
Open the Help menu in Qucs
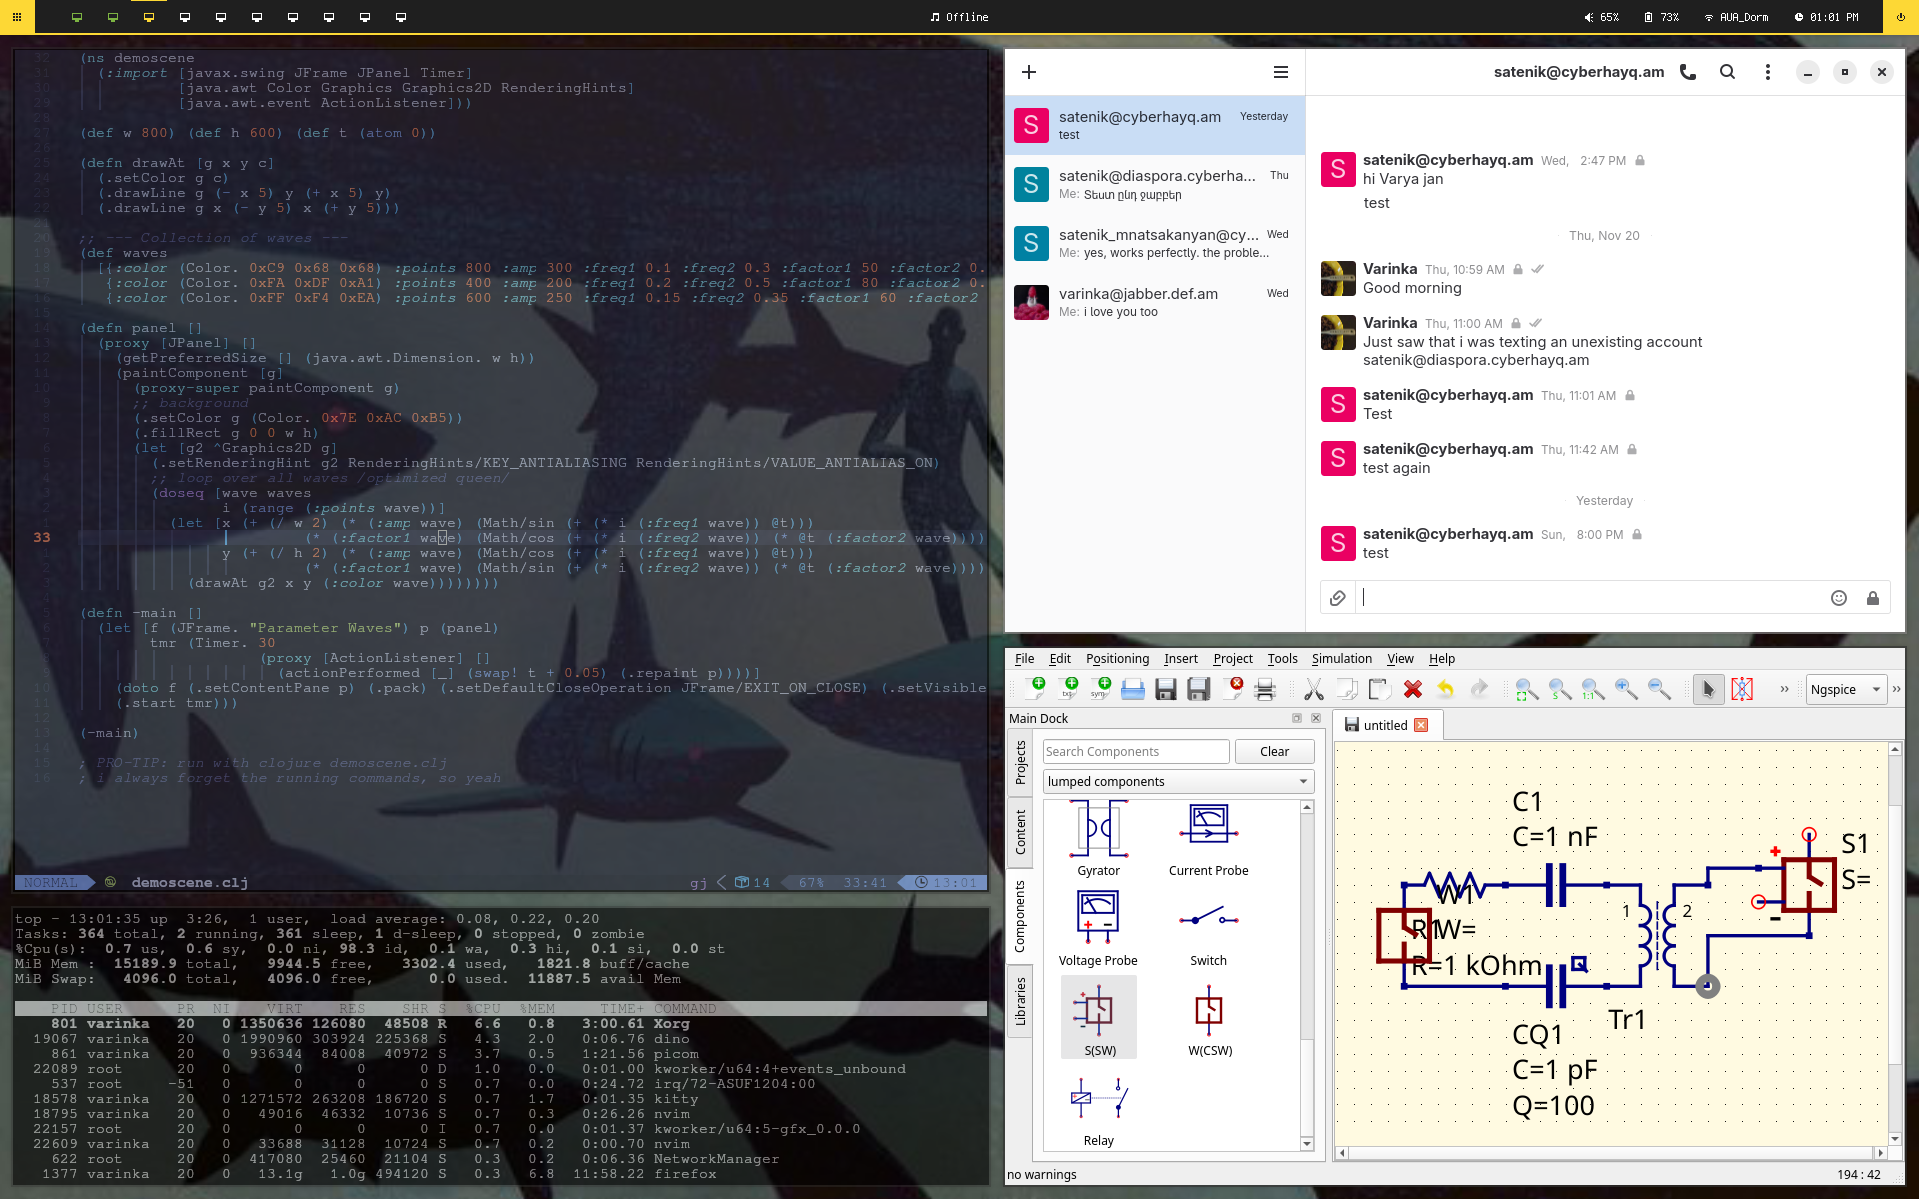click(1442, 659)
